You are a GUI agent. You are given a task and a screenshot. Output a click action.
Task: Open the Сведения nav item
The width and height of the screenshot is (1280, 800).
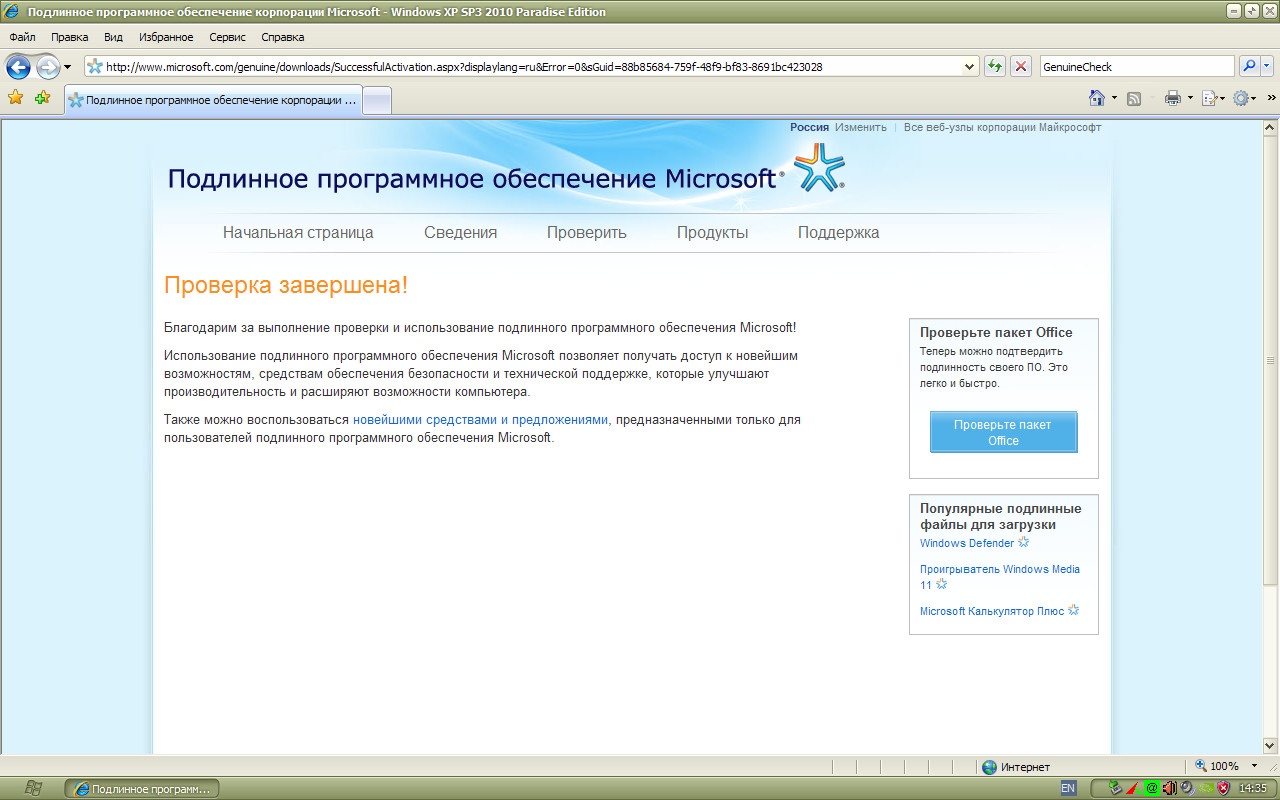pos(460,232)
